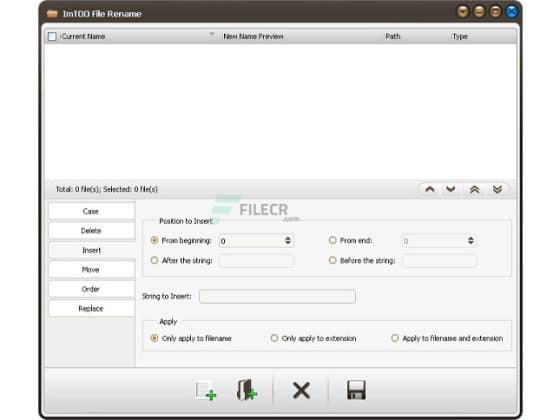The width and height of the screenshot is (560, 420).
Task: Open the Replace tab
Action: point(91,308)
